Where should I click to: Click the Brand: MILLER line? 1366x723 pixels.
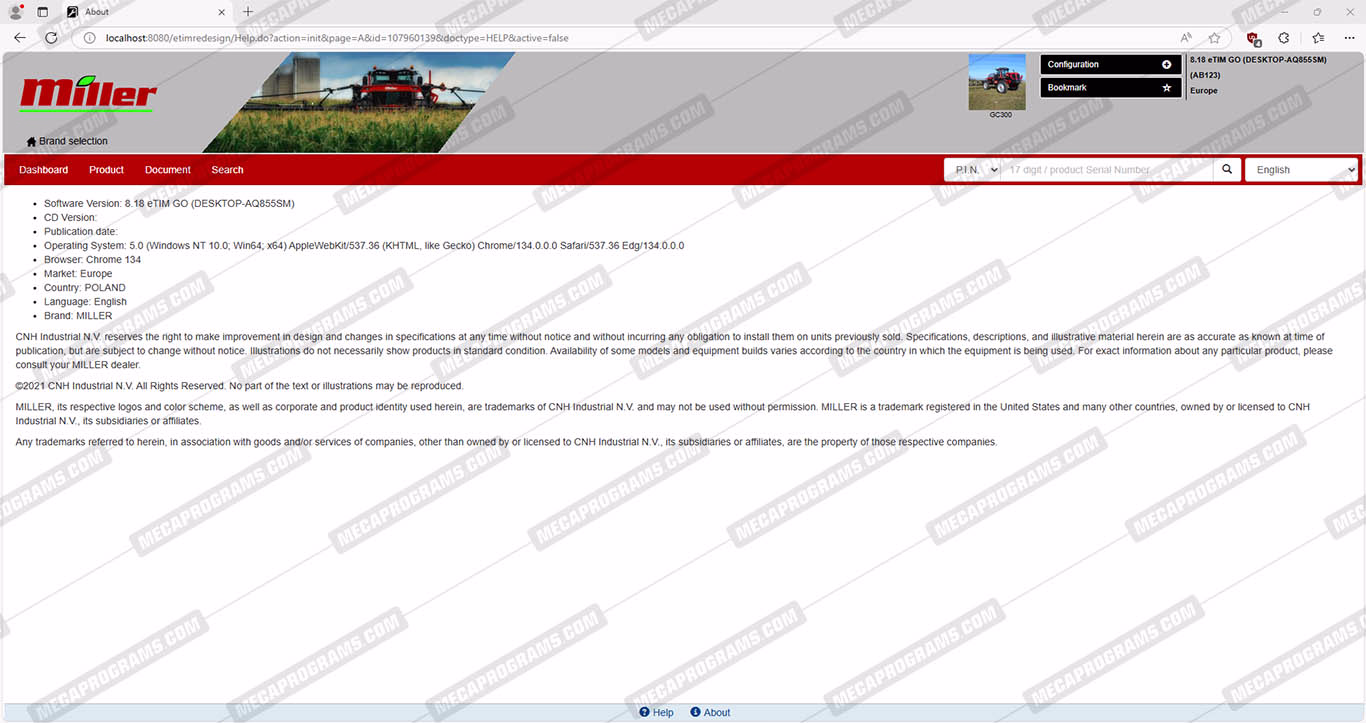(78, 315)
